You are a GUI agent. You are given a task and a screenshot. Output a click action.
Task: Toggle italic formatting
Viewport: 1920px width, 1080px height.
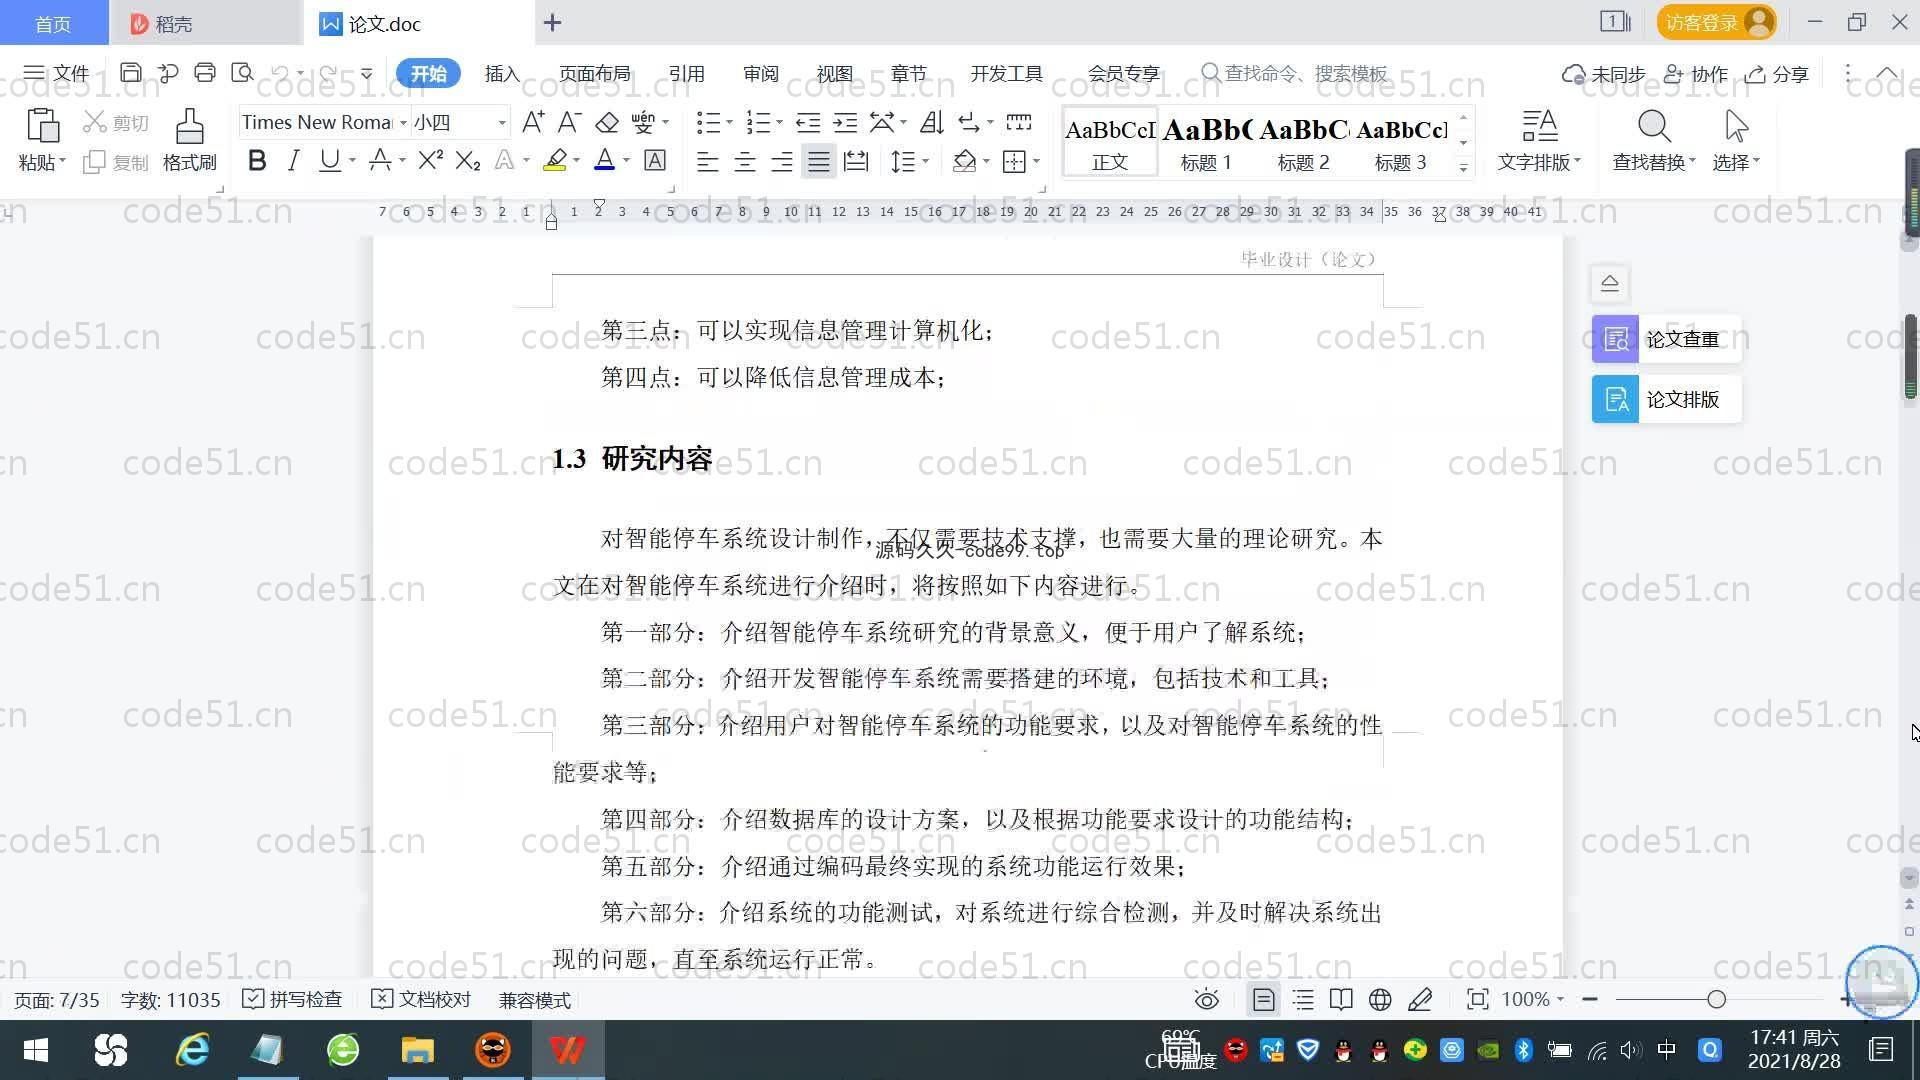(x=293, y=160)
